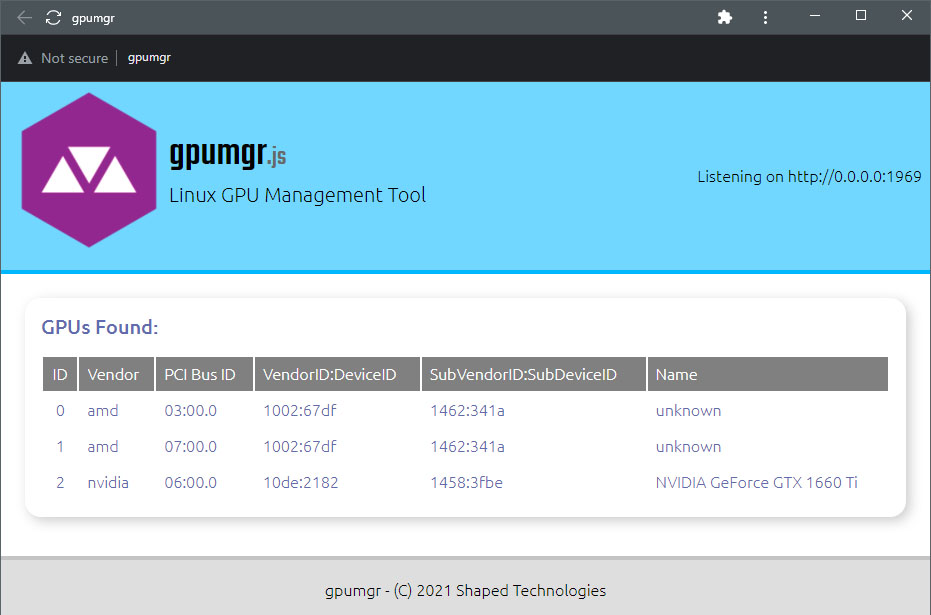Click the gpumgr.js title heading
This screenshot has width=931, height=615.
point(227,154)
